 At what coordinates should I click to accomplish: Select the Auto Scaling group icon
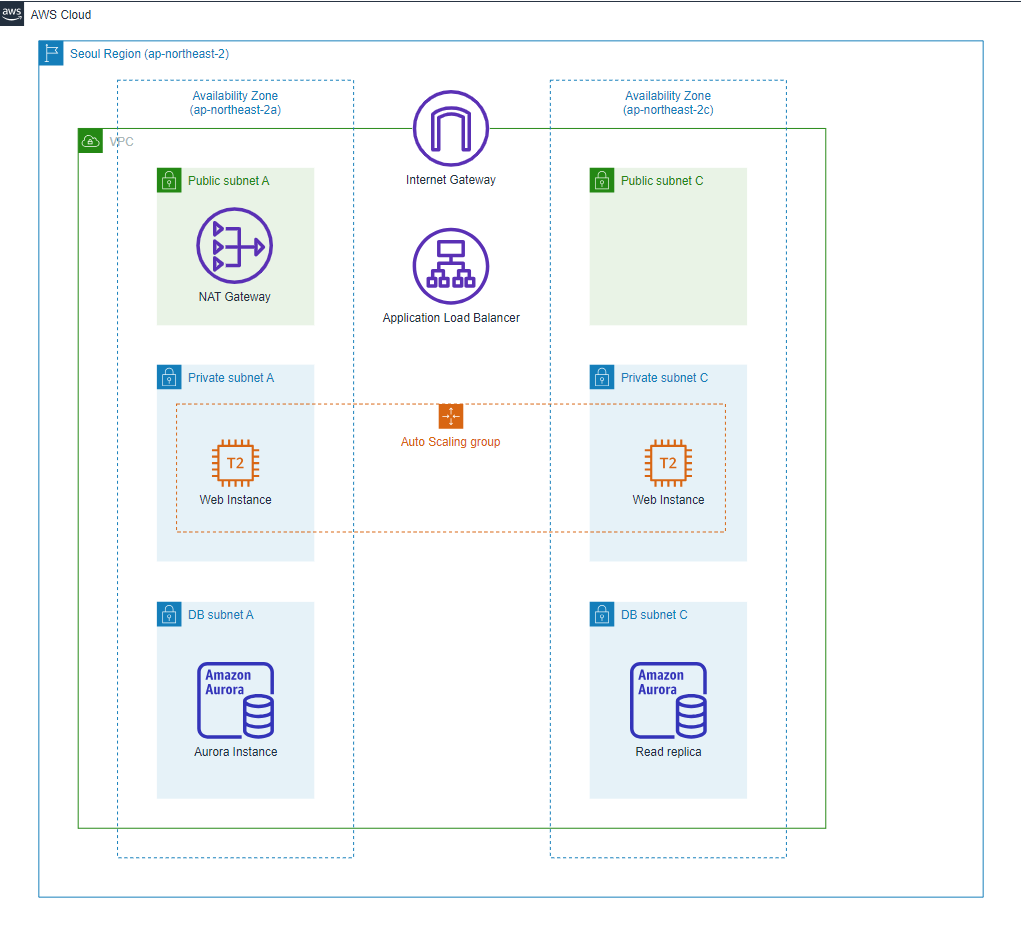[x=451, y=416]
